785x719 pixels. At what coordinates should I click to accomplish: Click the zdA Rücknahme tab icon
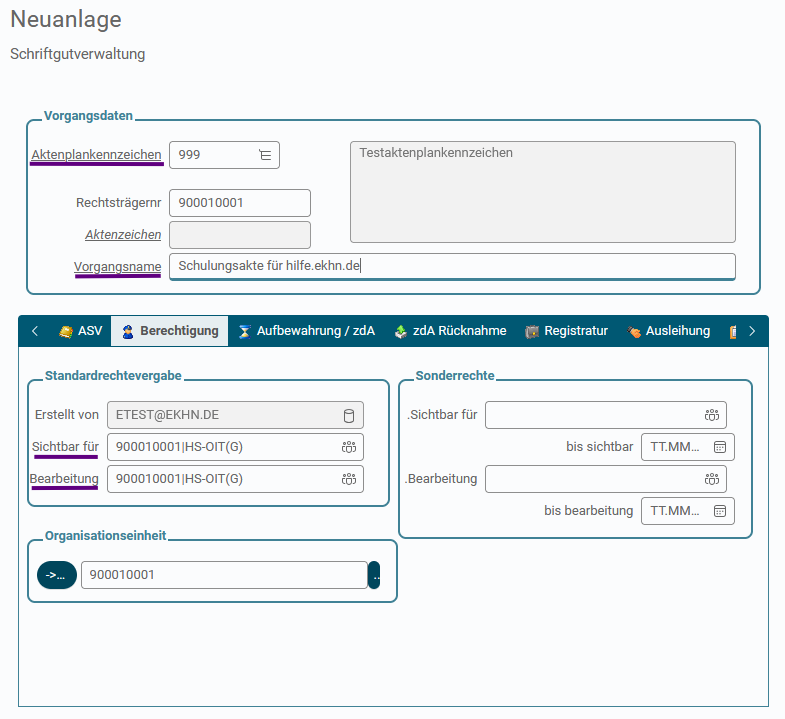click(x=401, y=331)
